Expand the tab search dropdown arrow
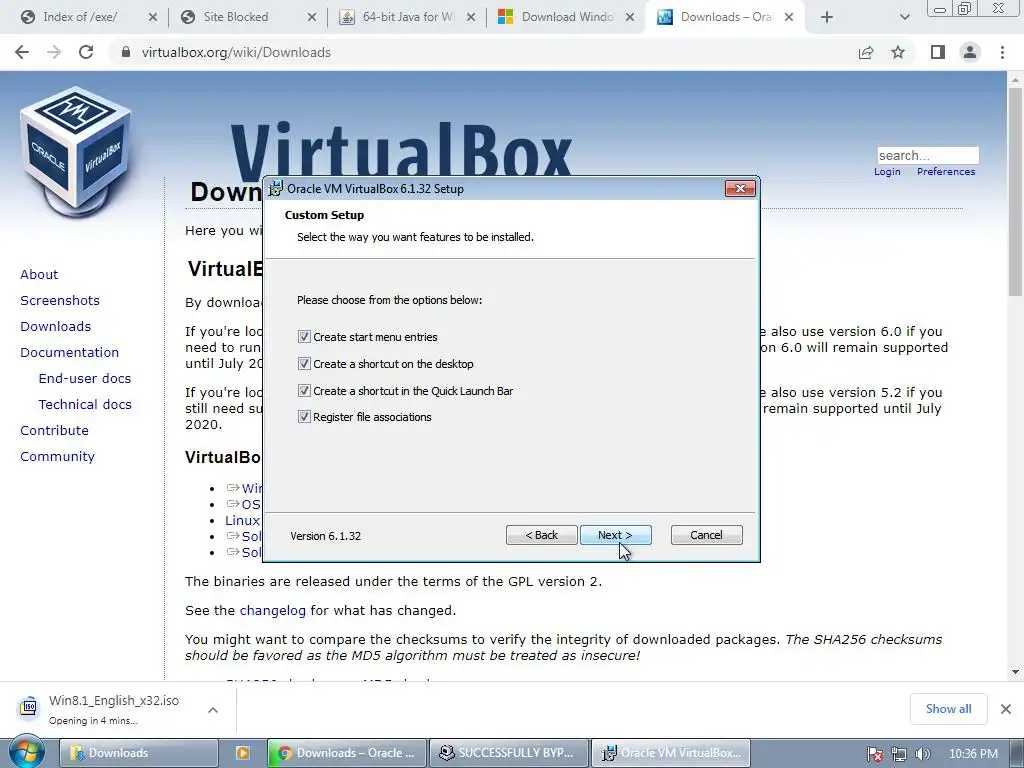 pyautogui.click(x=904, y=17)
